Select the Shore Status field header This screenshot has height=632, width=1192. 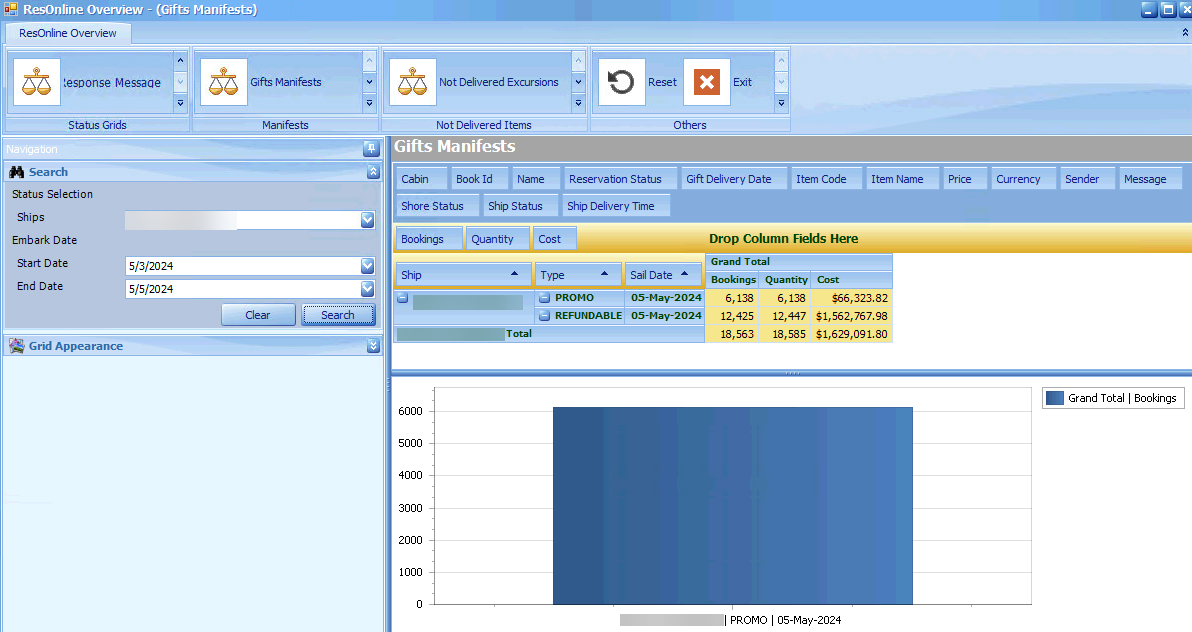pos(437,205)
